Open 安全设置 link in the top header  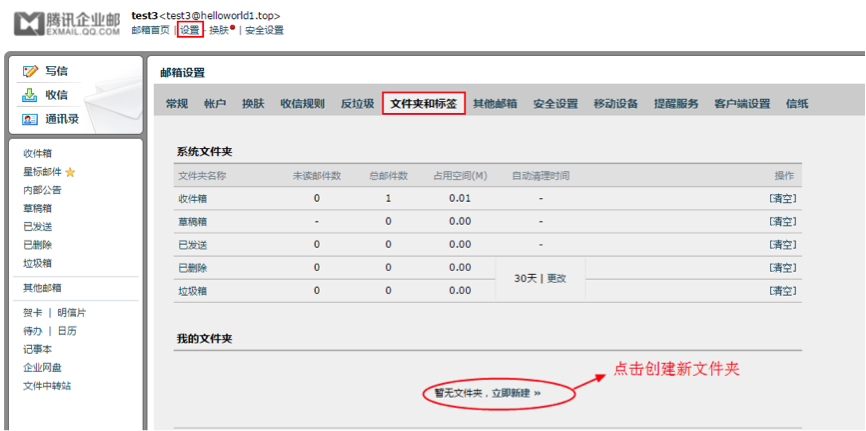[x=264, y=30]
